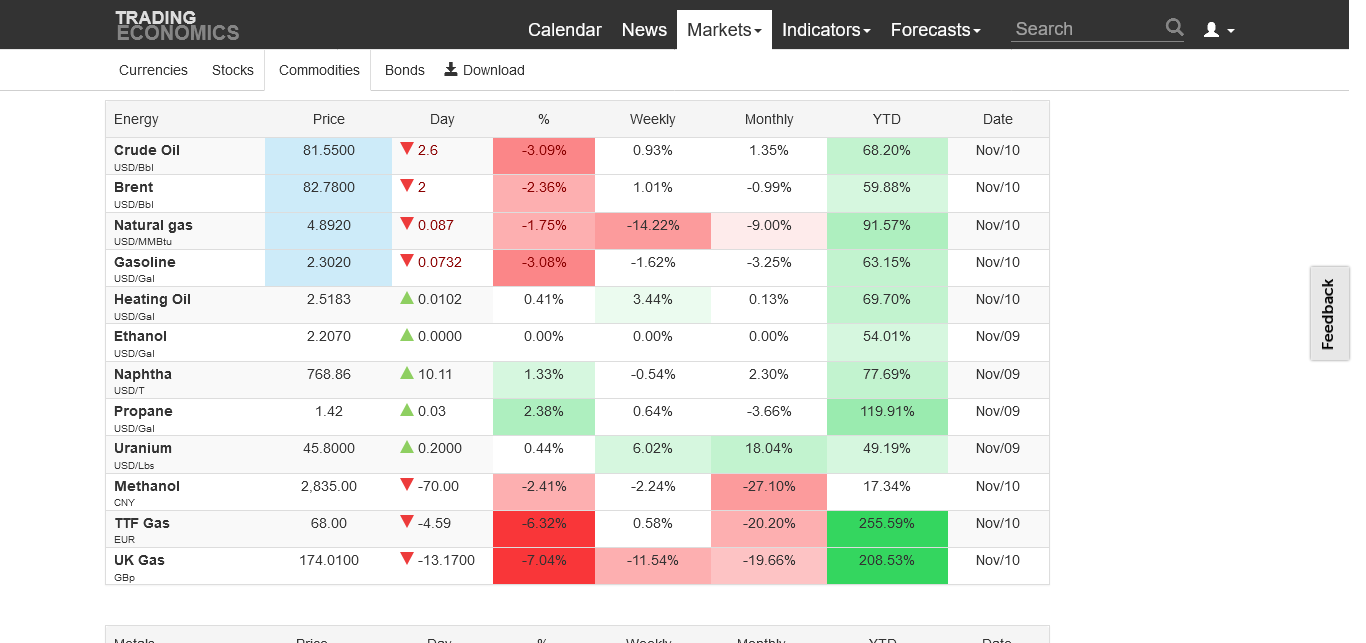Open the user account icon menu

pos(1218,30)
